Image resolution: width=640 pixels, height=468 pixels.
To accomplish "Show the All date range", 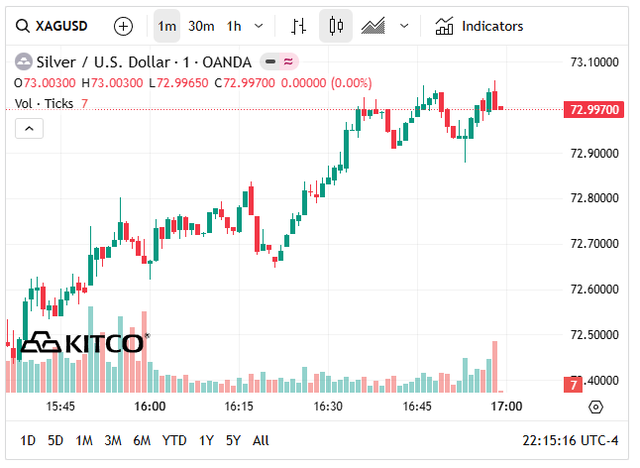I will click(261, 440).
